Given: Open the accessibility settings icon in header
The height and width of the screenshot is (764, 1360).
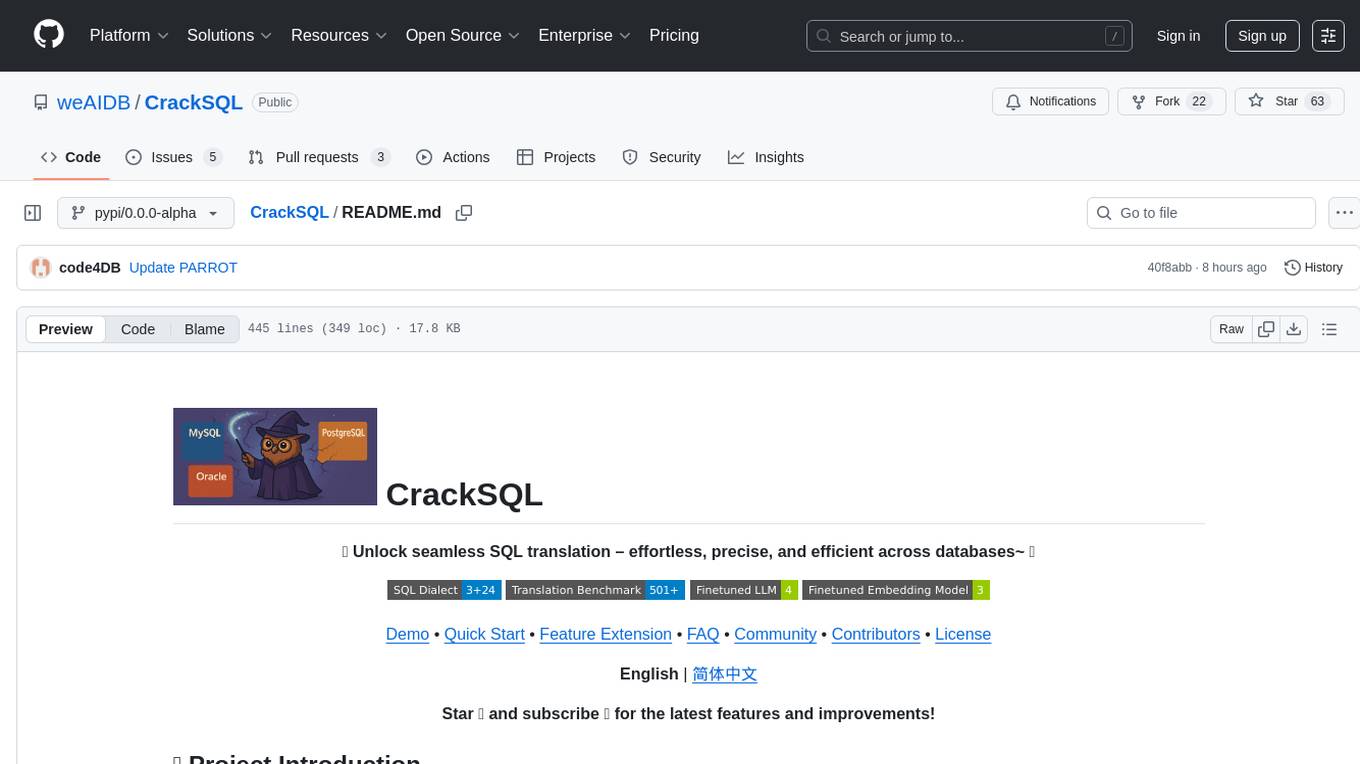Looking at the screenshot, I should coord(1328,36).
